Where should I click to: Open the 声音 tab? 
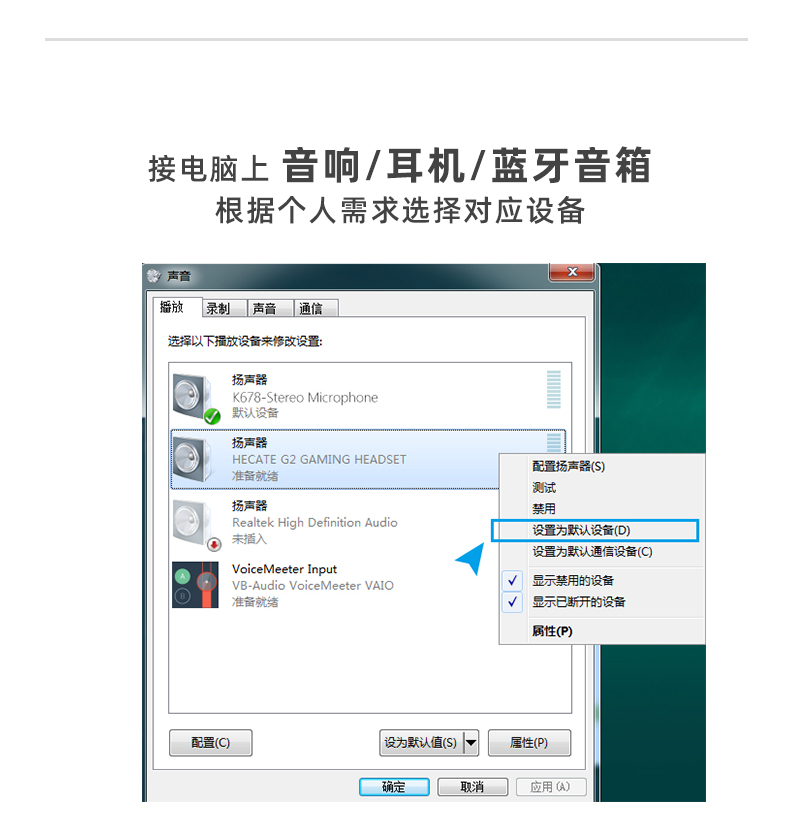(x=264, y=309)
